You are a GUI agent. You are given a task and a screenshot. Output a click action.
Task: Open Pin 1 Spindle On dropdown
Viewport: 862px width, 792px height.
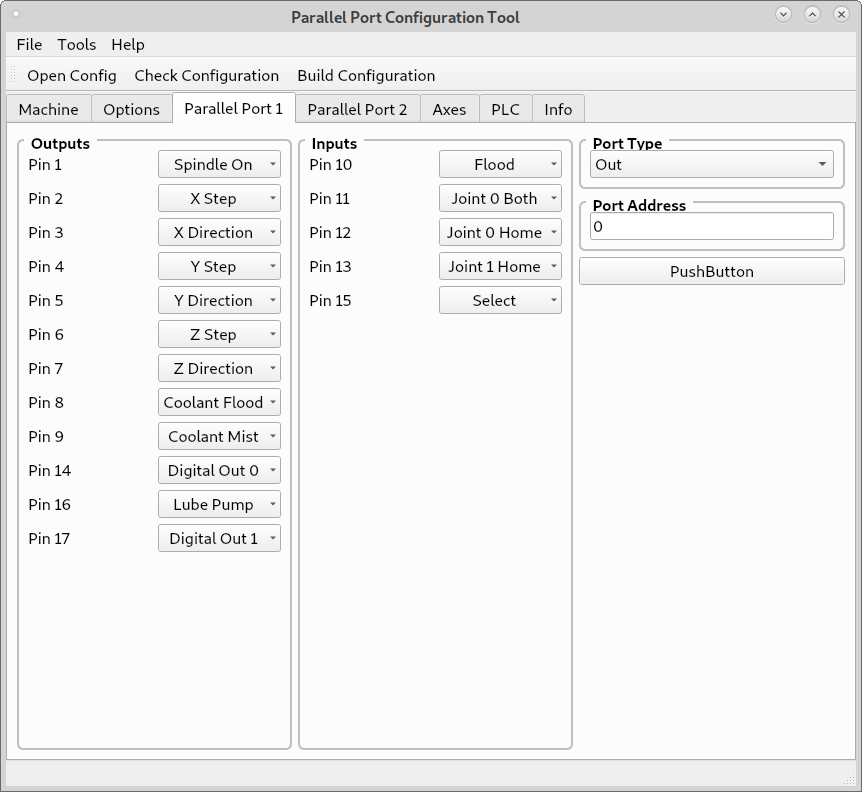(219, 164)
